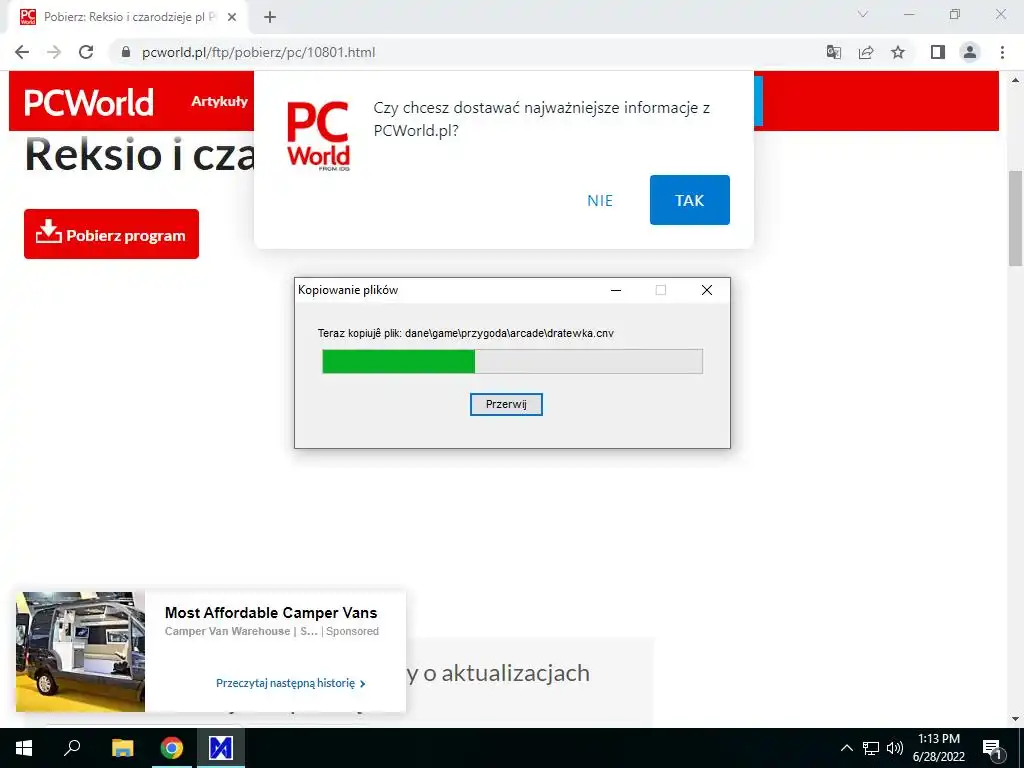Image resolution: width=1024 pixels, height=768 pixels.
Task: Go back with the browser back arrow
Action: coord(22,52)
